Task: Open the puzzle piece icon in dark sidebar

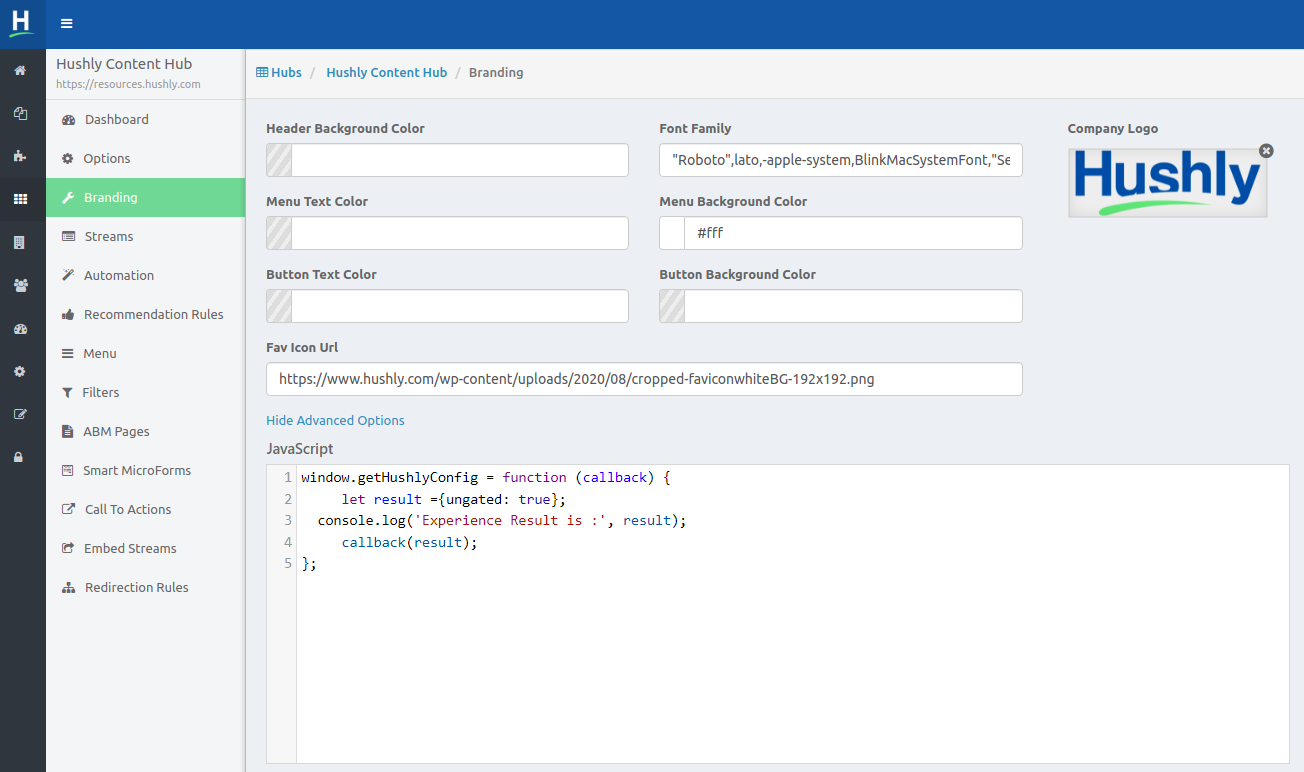Action: [20, 156]
